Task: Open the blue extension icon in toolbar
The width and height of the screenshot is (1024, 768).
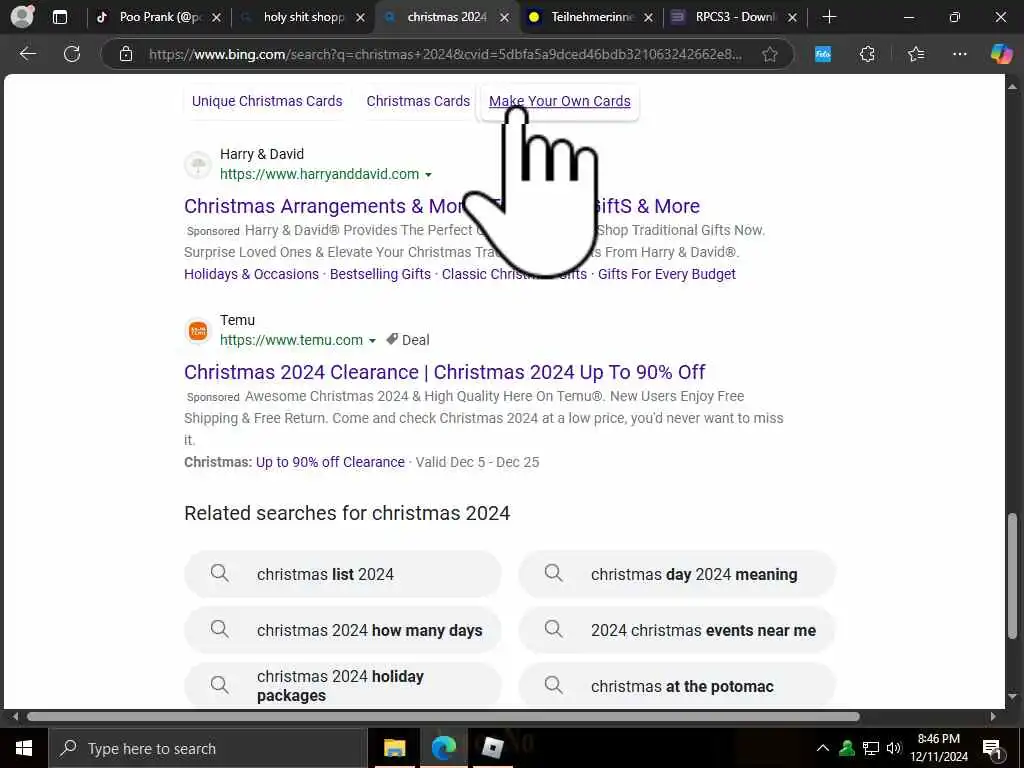Action: (823, 54)
